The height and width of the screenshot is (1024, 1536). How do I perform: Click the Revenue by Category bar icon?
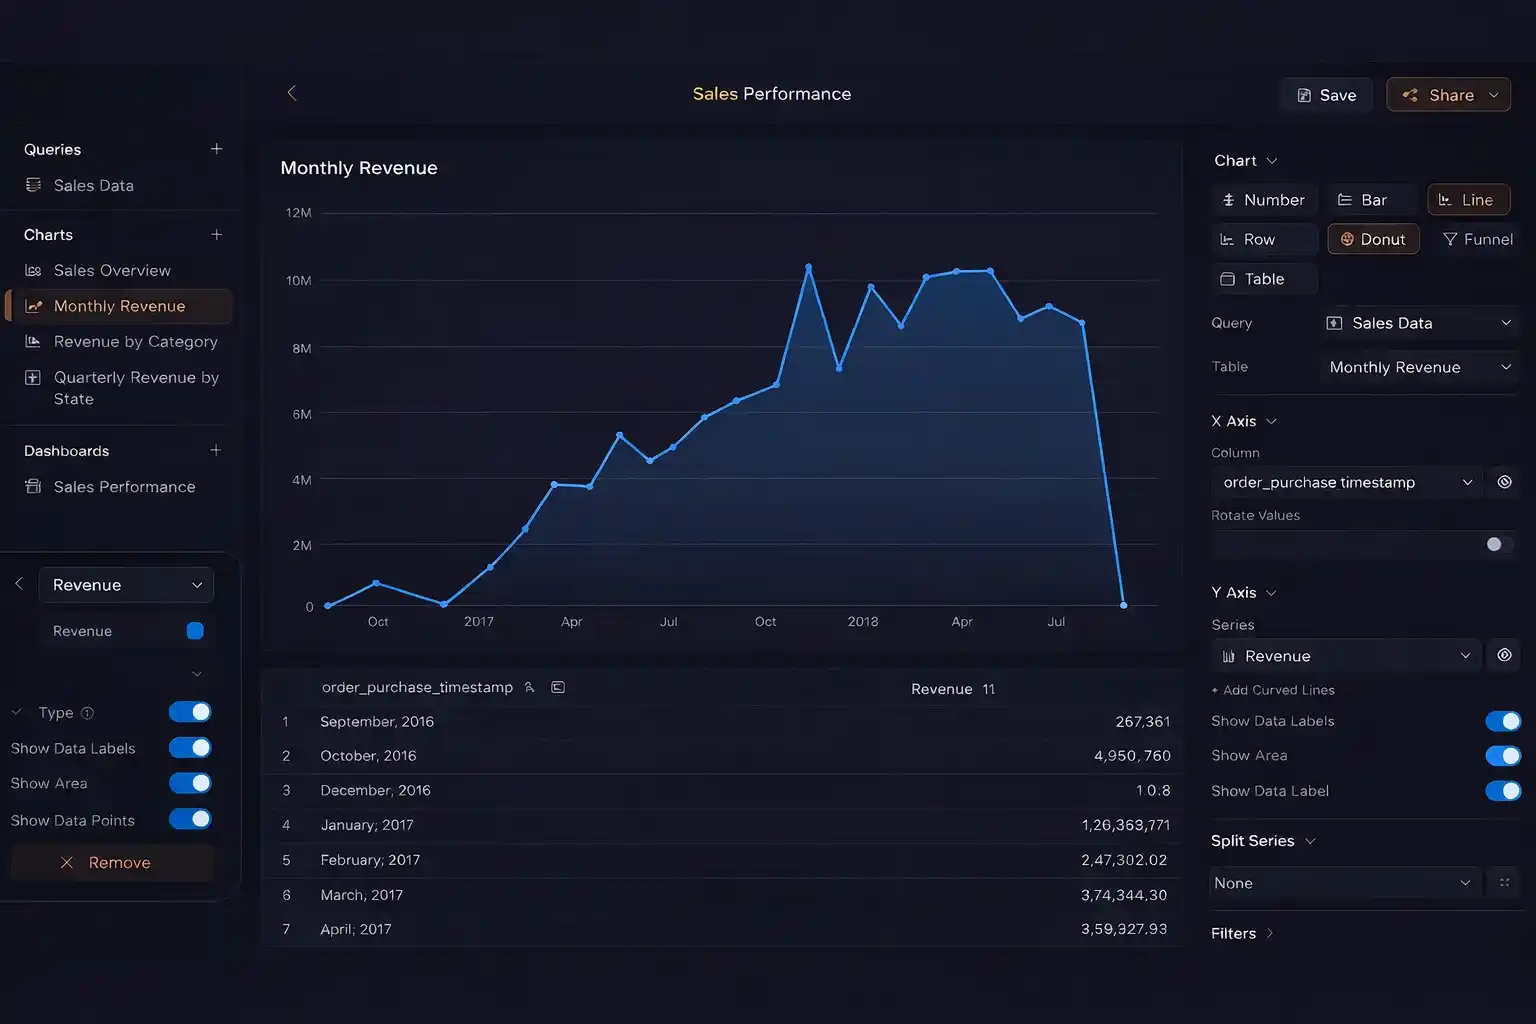(33, 341)
